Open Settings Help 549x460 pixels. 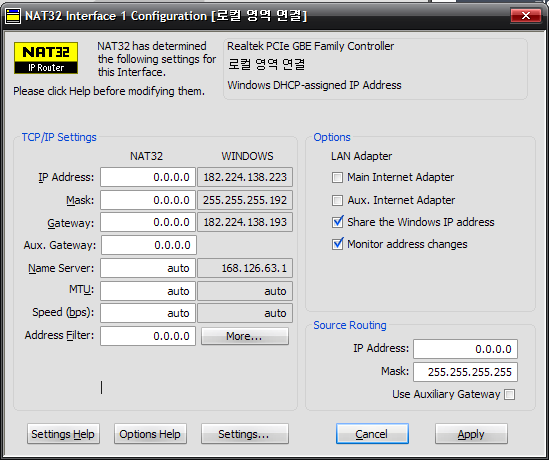pyautogui.click(x=63, y=434)
